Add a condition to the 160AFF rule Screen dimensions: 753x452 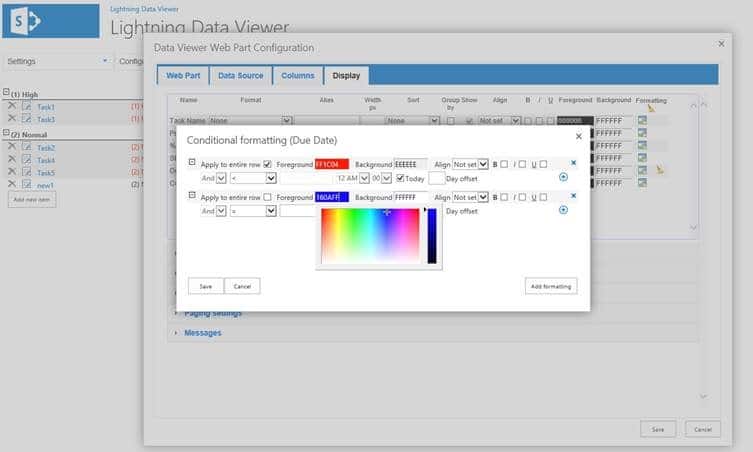click(x=563, y=210)
